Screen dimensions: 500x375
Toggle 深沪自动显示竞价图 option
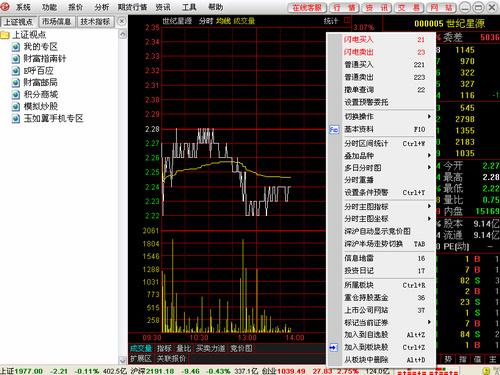[385, 231]
